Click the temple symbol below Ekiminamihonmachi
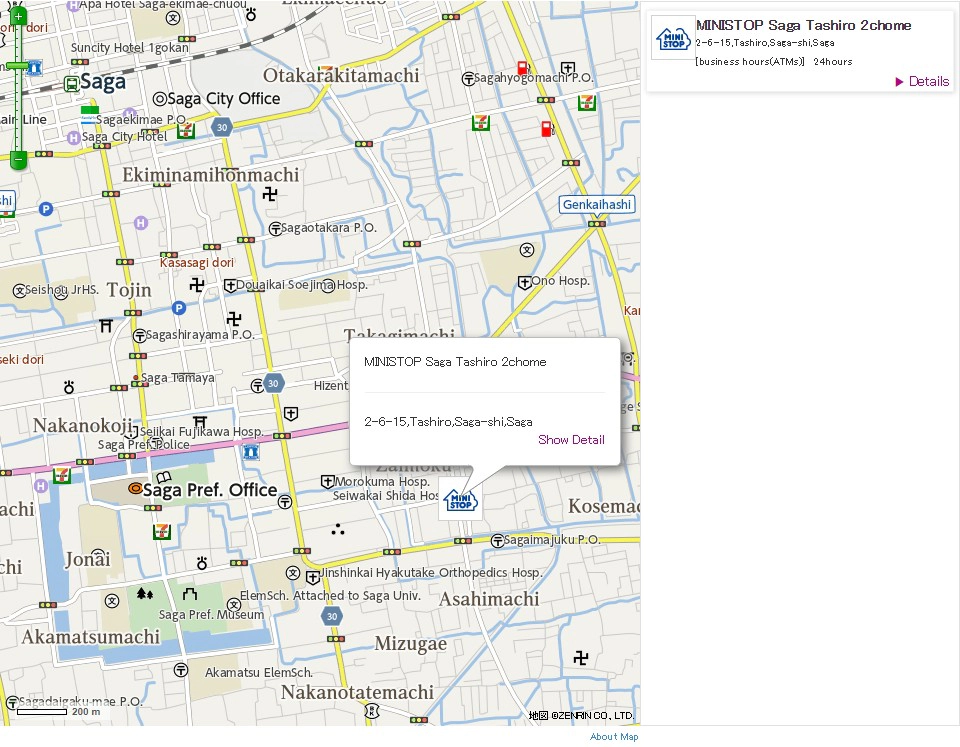The height and width of the screenshot is (747, 960). [269, 195]
